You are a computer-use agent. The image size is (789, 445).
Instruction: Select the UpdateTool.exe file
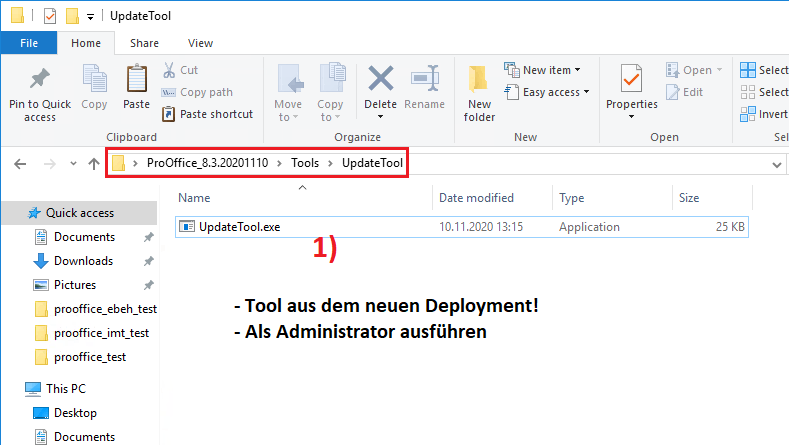(461, 227)
